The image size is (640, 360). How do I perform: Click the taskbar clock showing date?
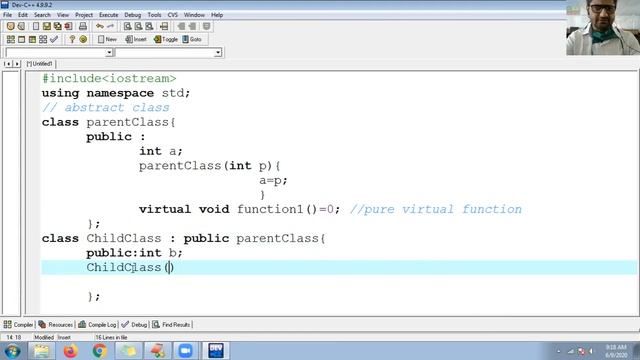(616, 351)
